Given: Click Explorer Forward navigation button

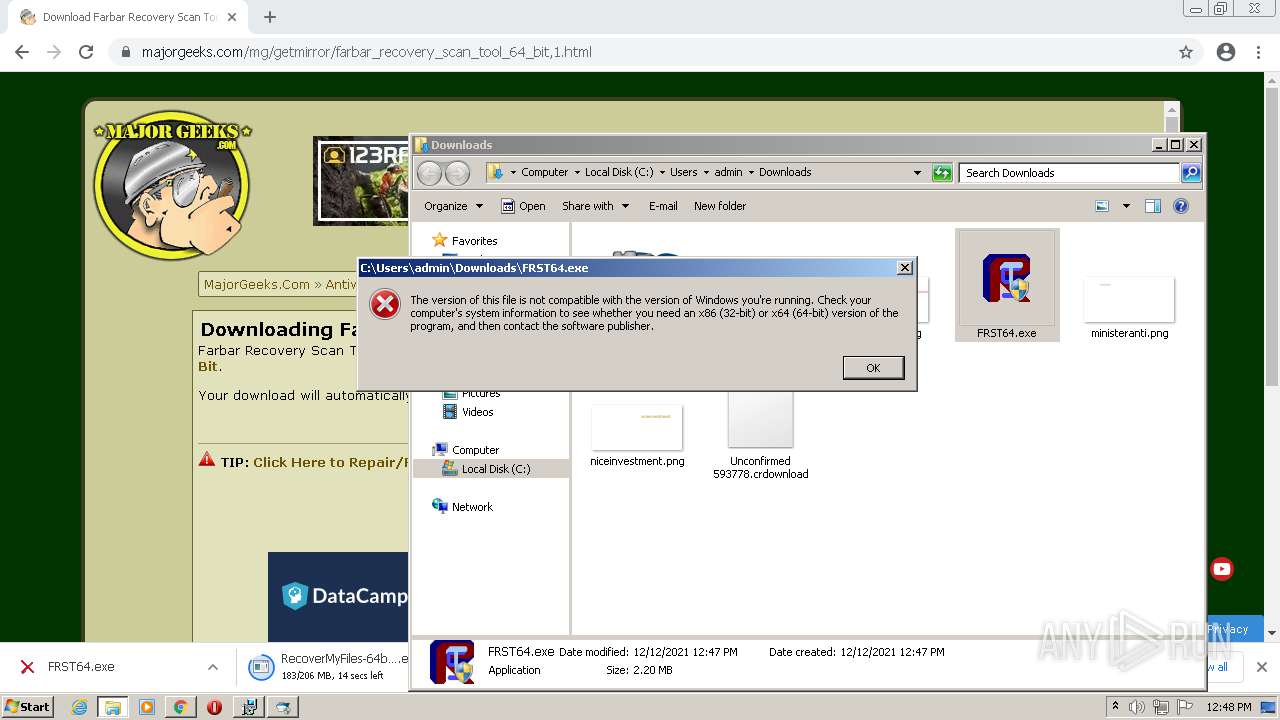Looking at the screenshot, I should coord(457,173).
